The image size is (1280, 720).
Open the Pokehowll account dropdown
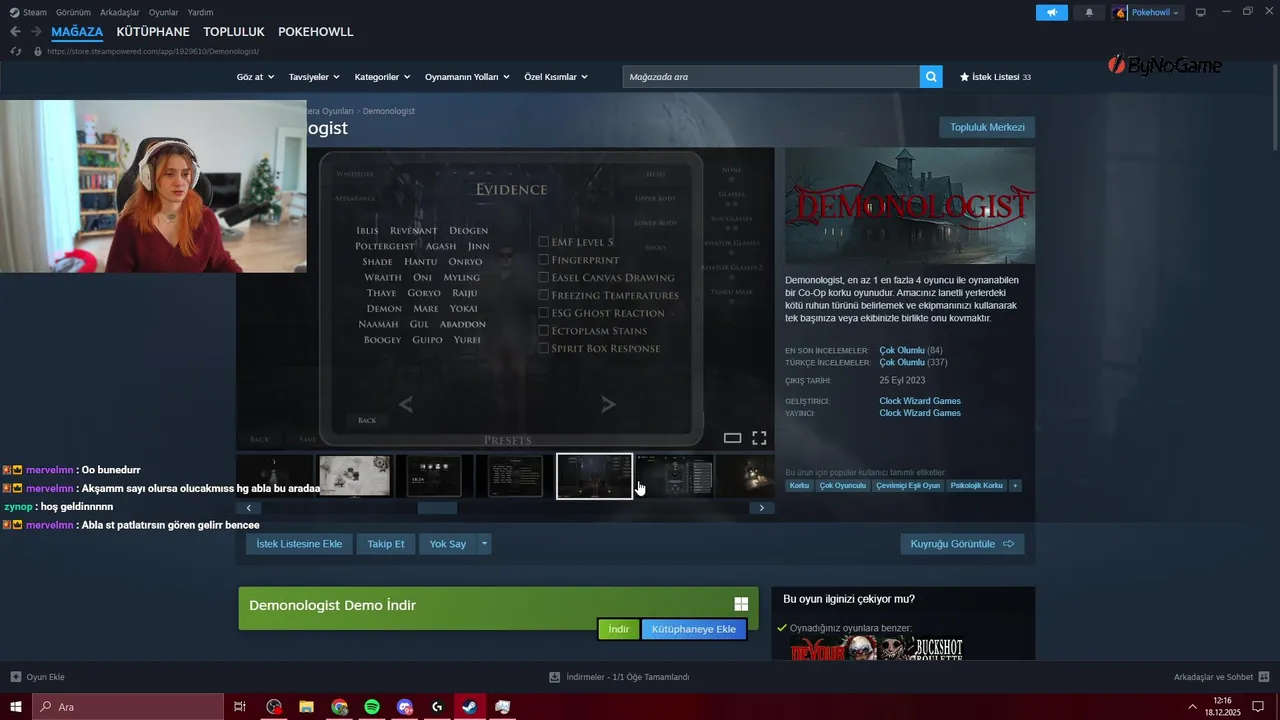coord(1156,12)
